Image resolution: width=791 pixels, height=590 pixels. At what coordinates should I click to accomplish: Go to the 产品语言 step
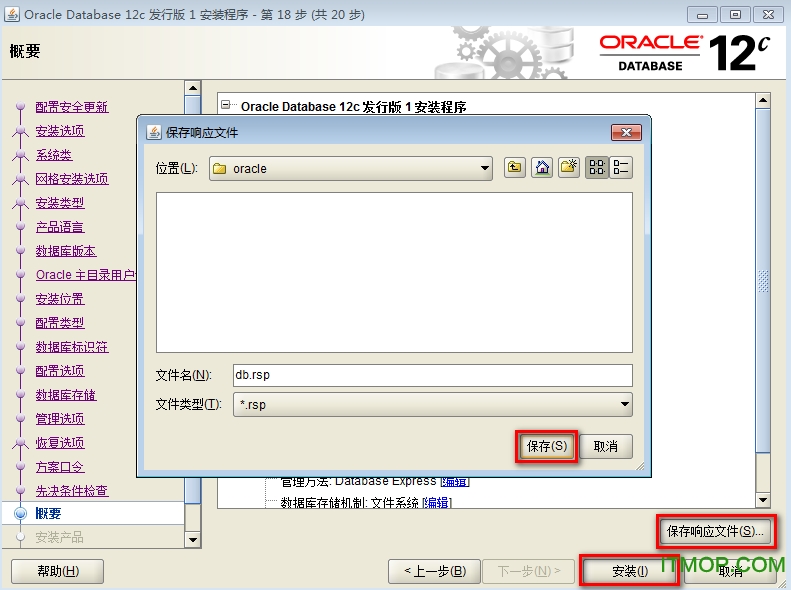click(x=60, y=227)
